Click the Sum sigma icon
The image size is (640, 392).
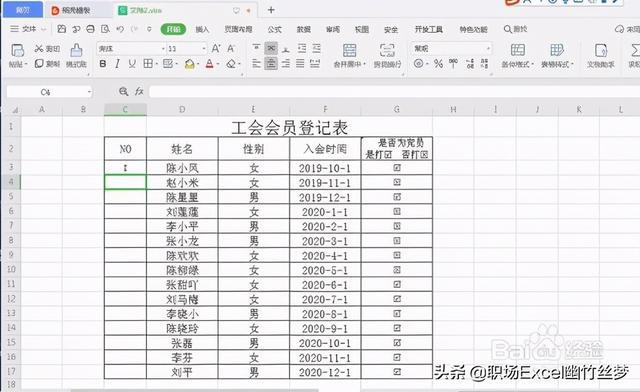(635, 50)
